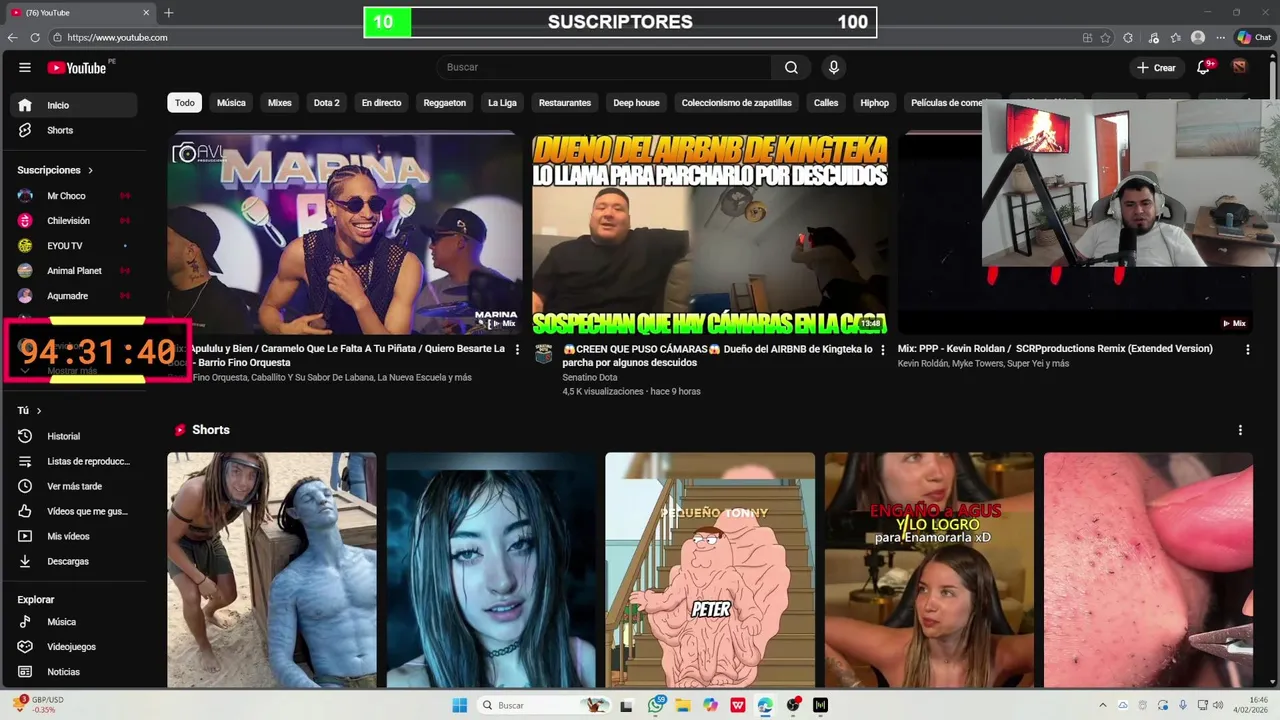This screenshot has height=720, width=1280.
Task: Play the Dueño del AIRBNB video thumbnail
Action: [710, 234]
